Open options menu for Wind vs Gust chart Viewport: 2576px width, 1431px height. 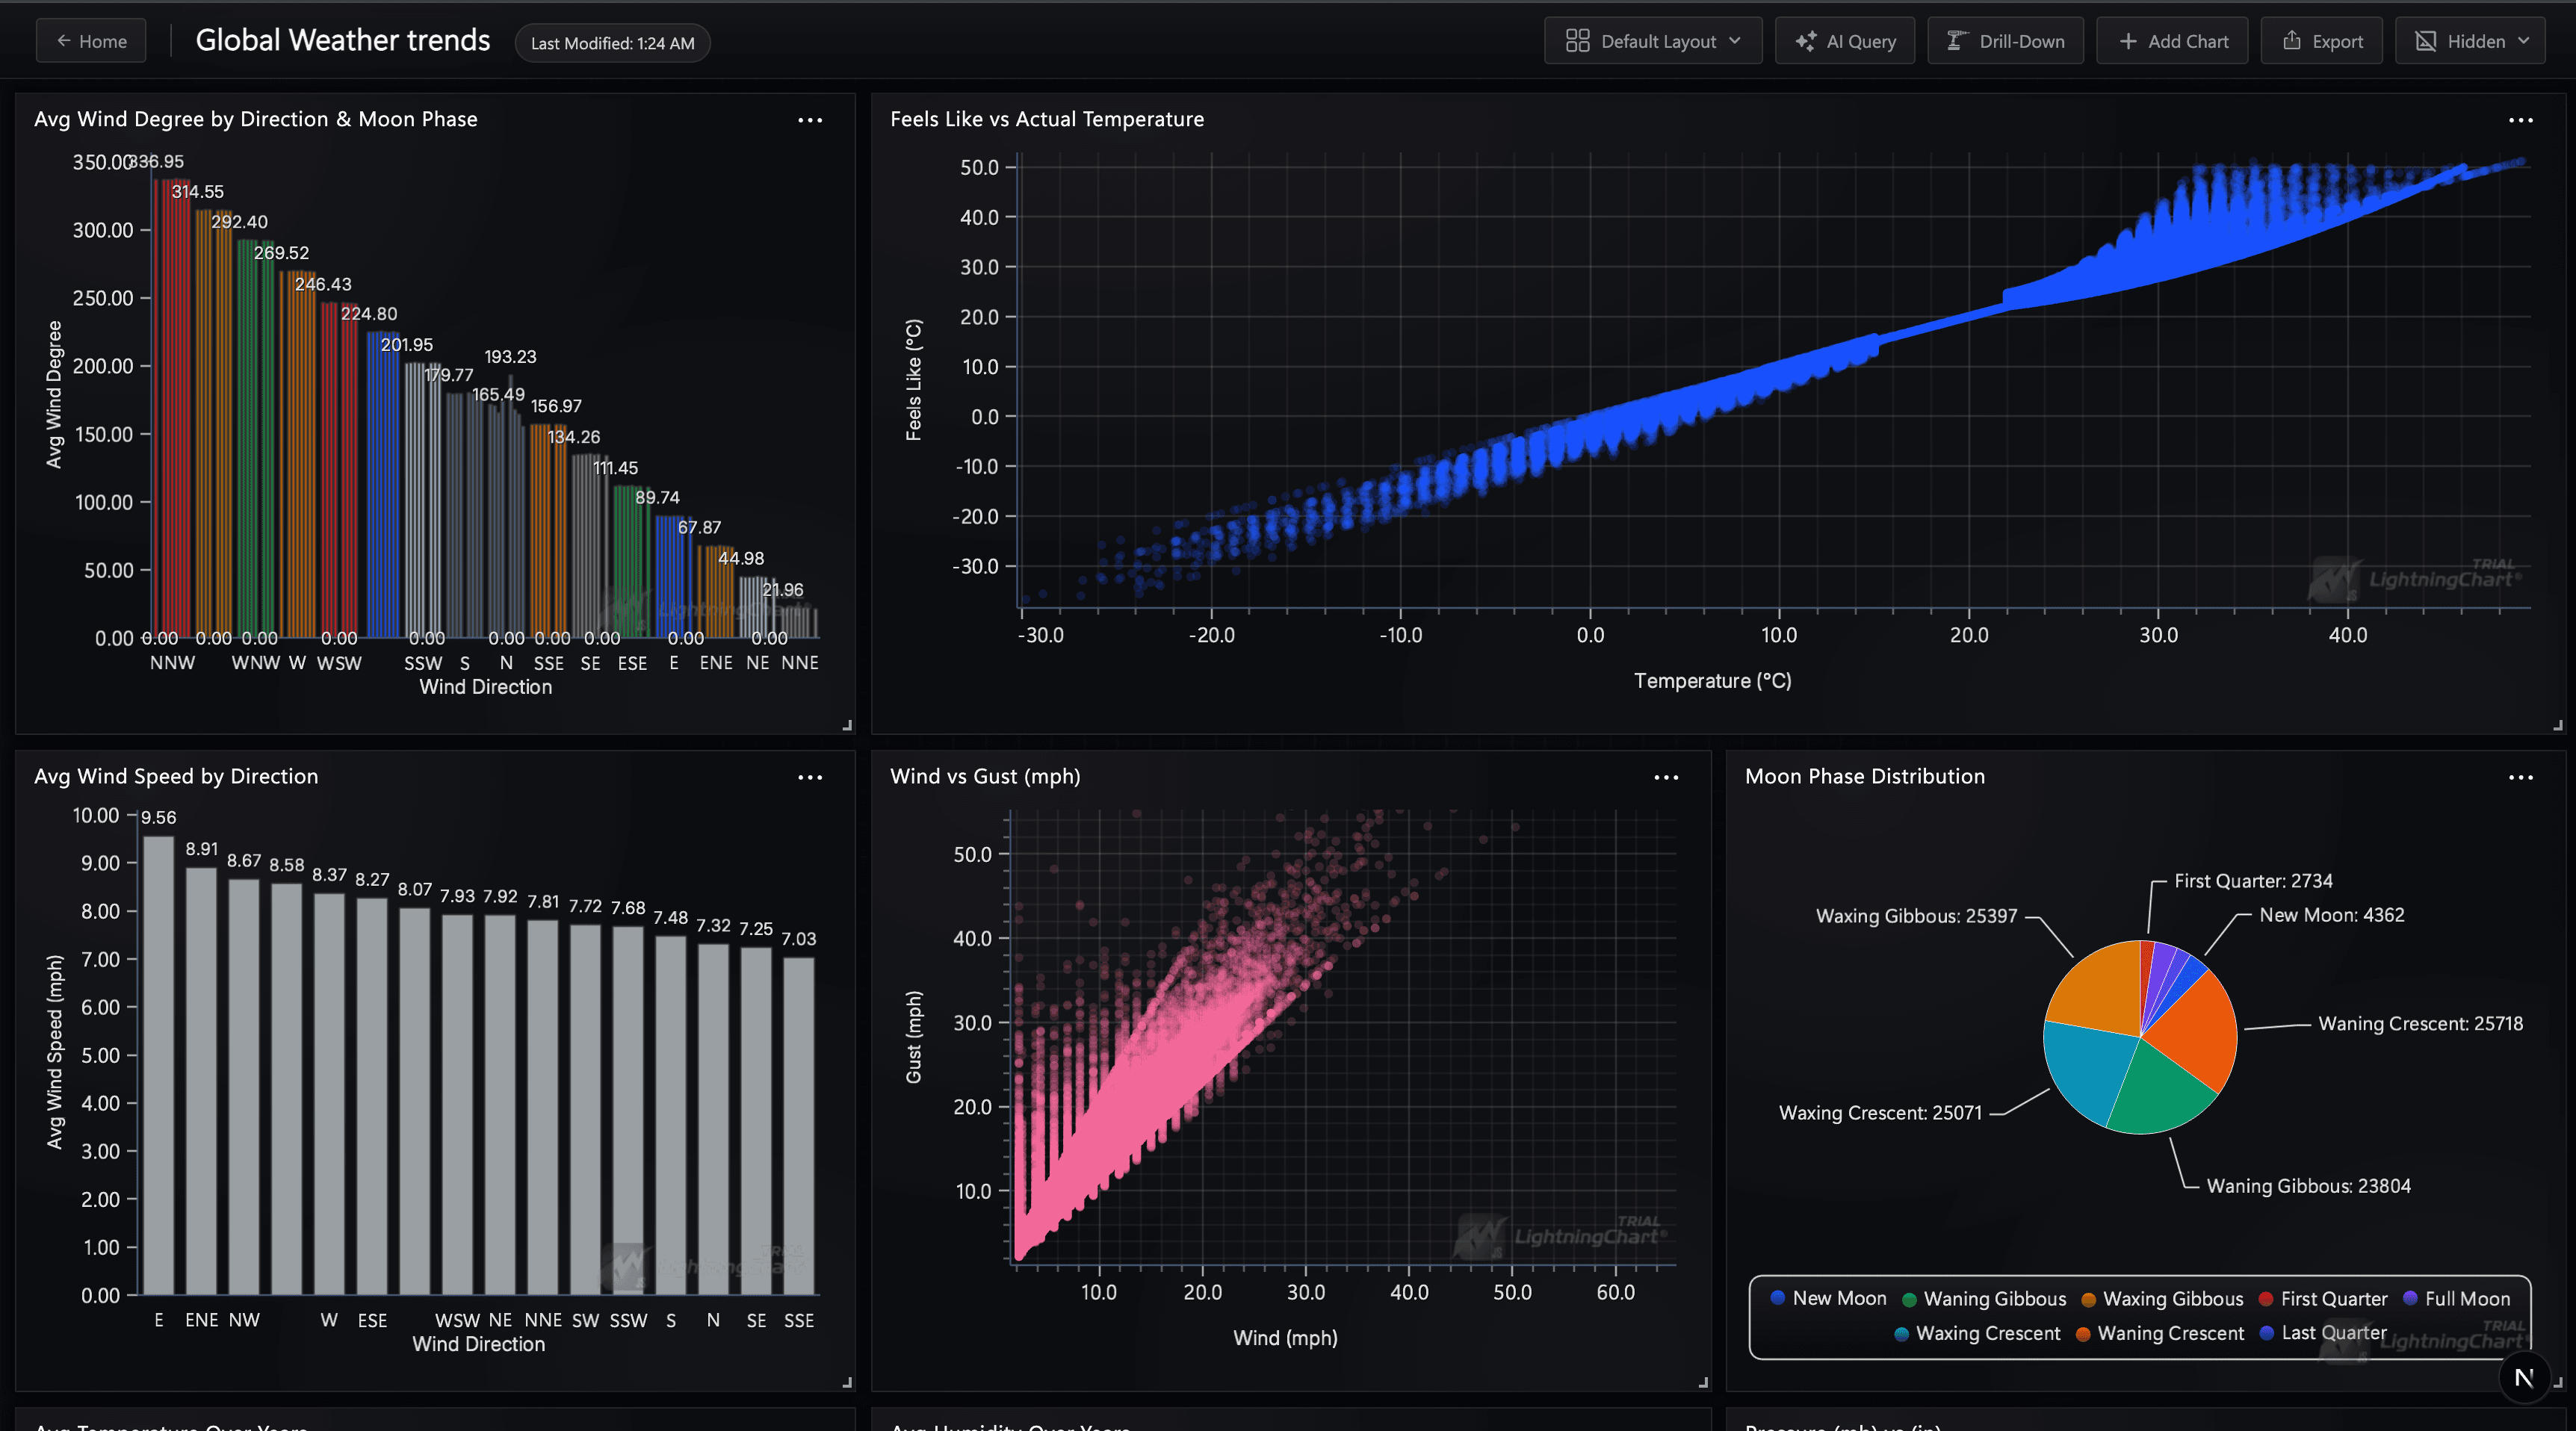pos(1666,777)
